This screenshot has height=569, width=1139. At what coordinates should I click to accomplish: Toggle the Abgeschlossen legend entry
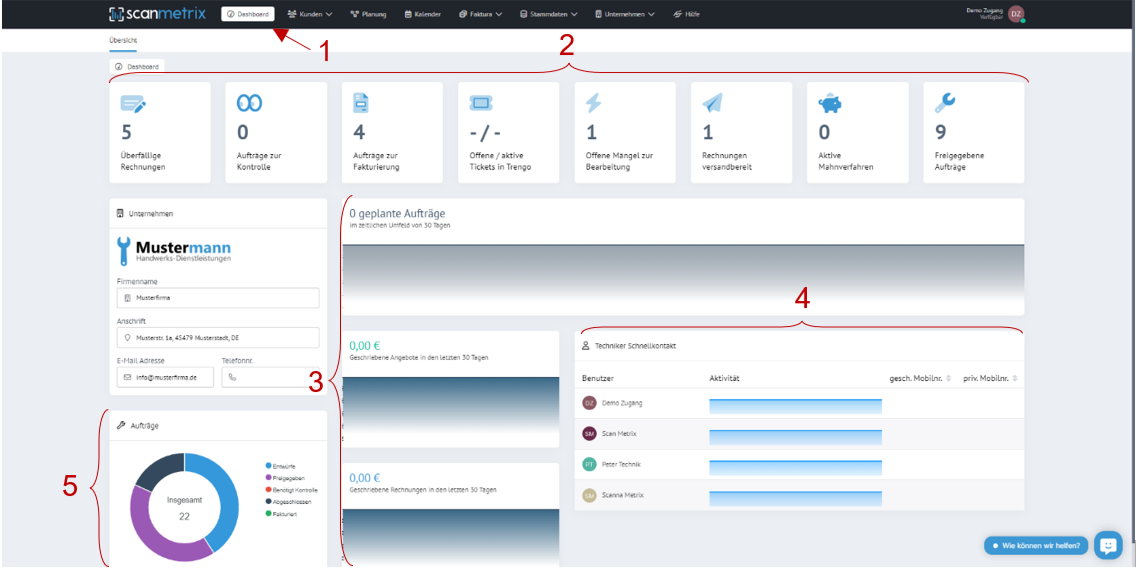[x=287, y=501]
